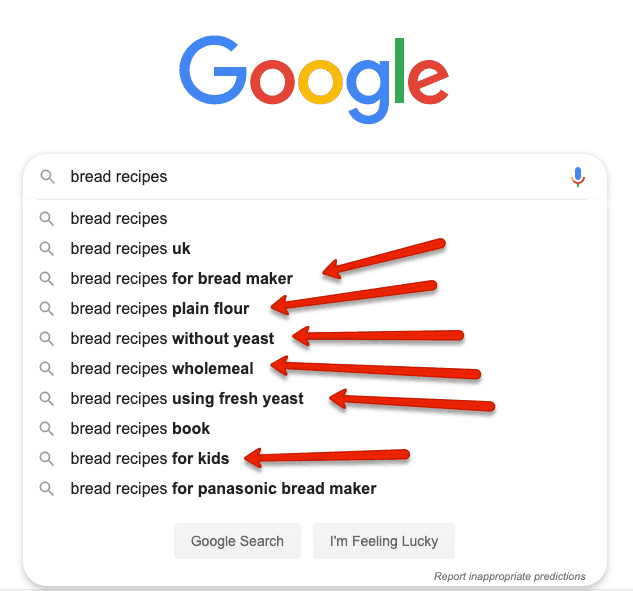
Task: Click magnifier icon beside 'bread recipes uk'
Action: (x=46, y=249)
